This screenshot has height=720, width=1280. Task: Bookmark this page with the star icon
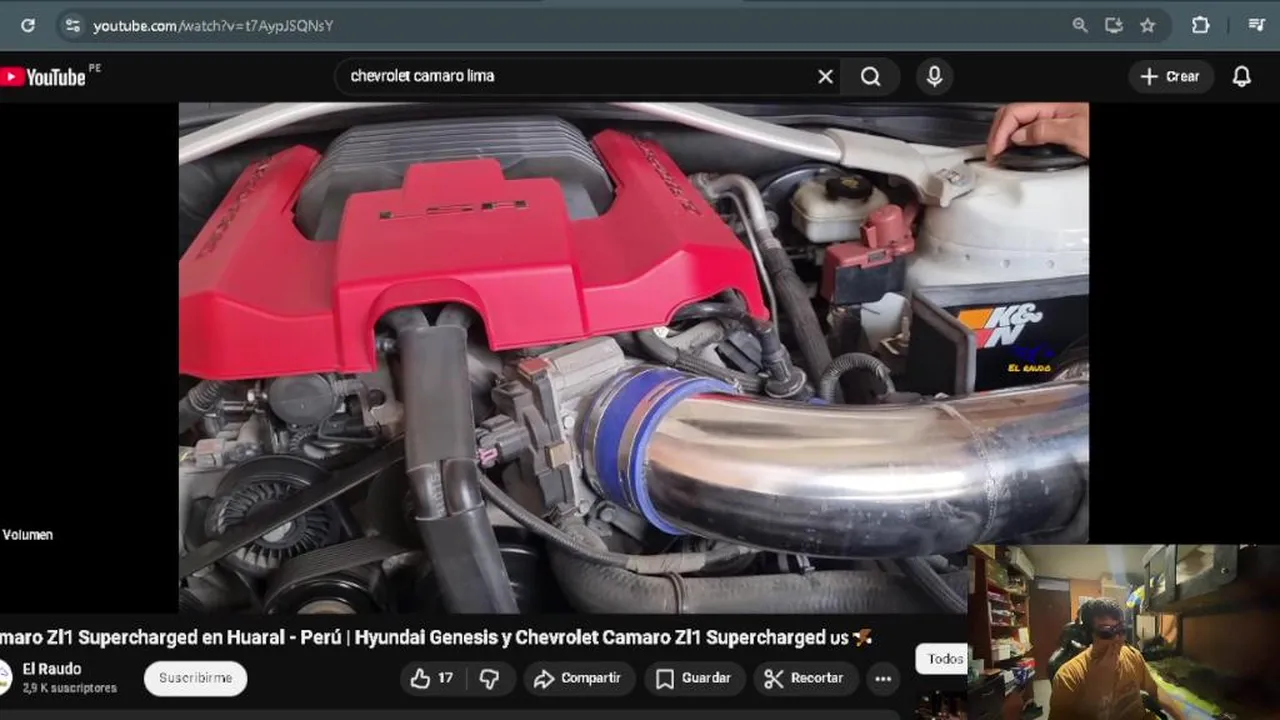click(x=1148, y=26)
